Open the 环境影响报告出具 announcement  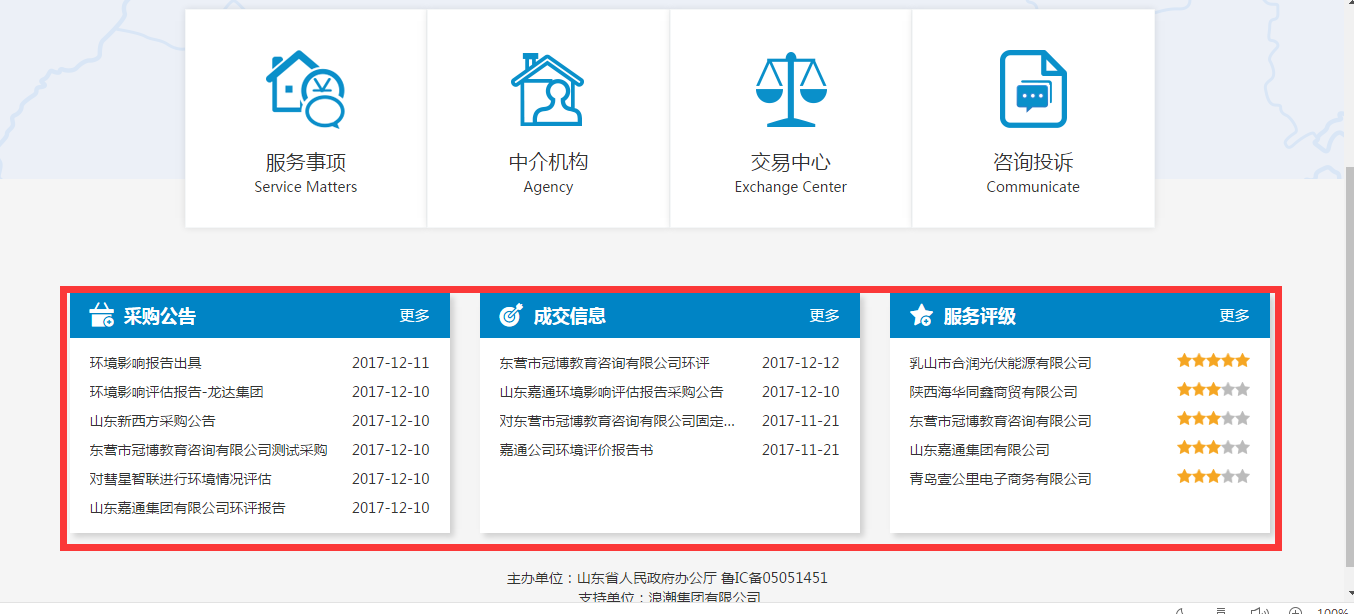[x=146, y=363]
